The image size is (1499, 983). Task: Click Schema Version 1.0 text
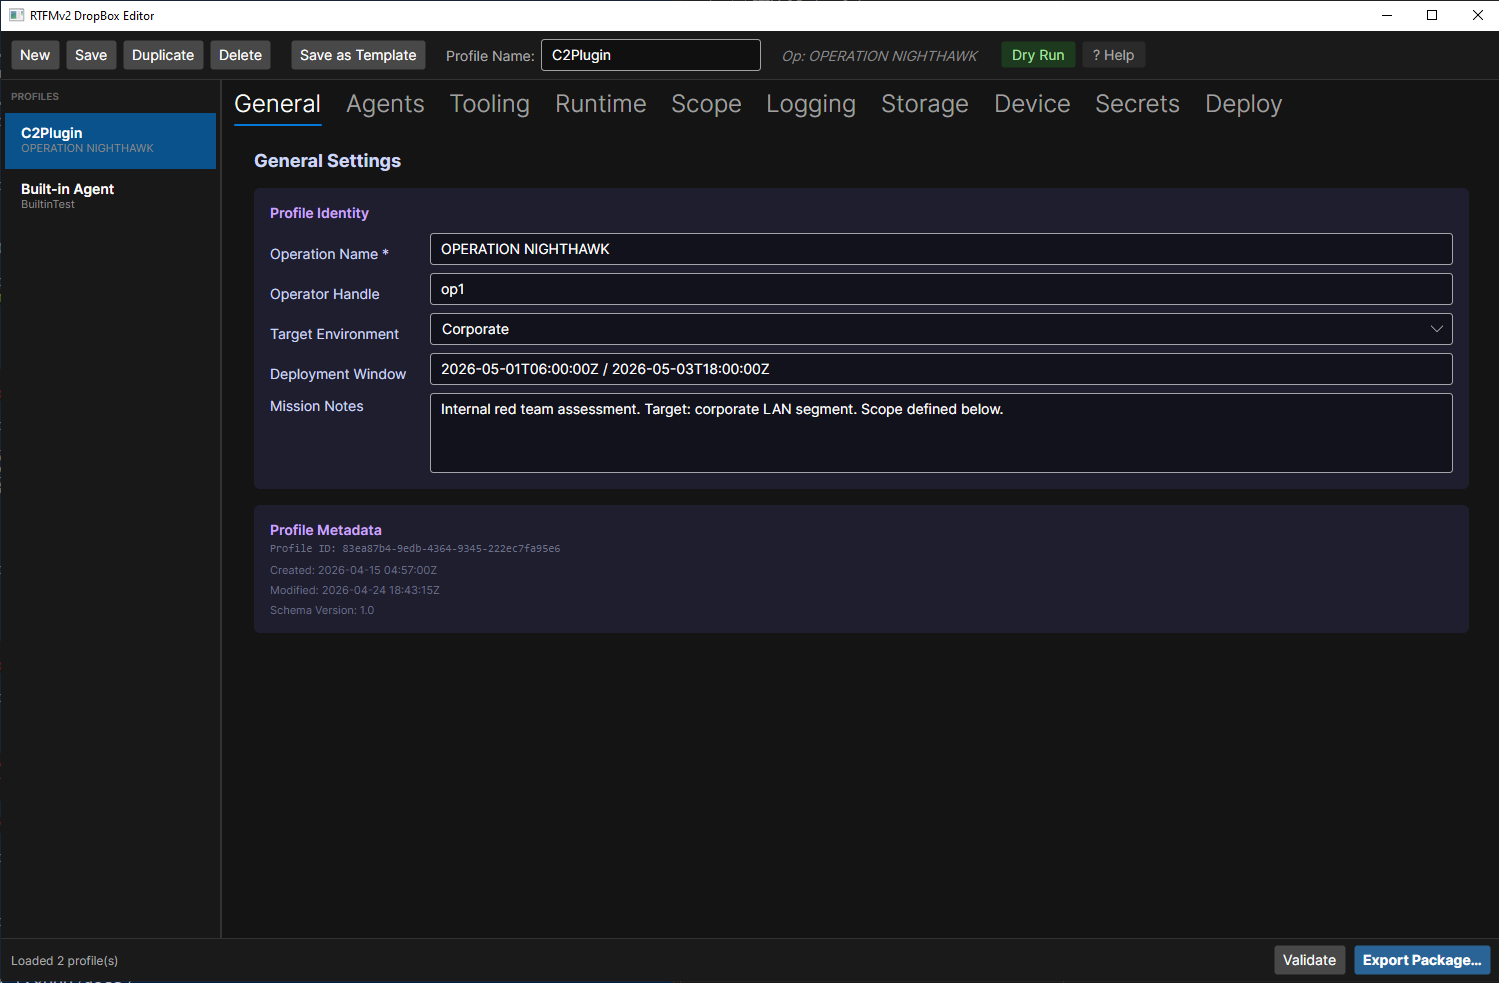(x=322, y=610)
